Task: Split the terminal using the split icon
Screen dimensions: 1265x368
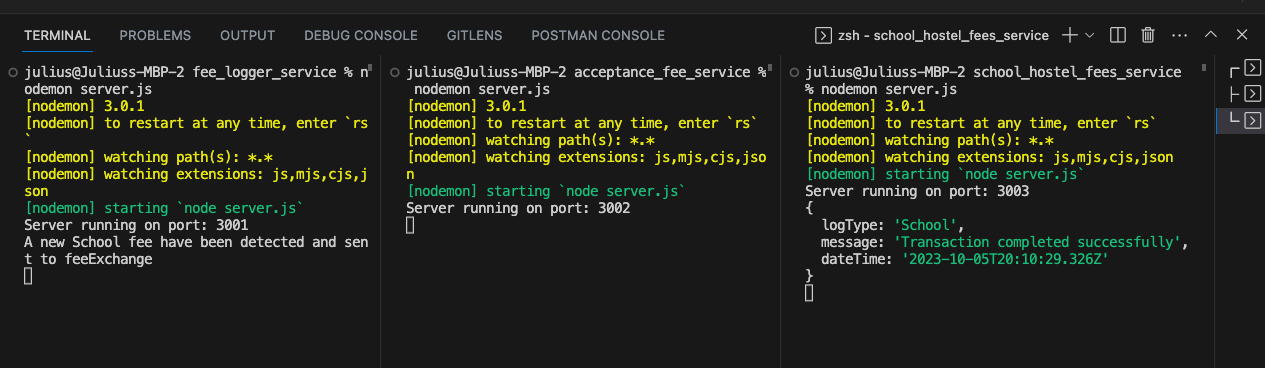Action: pos(1119,35)
